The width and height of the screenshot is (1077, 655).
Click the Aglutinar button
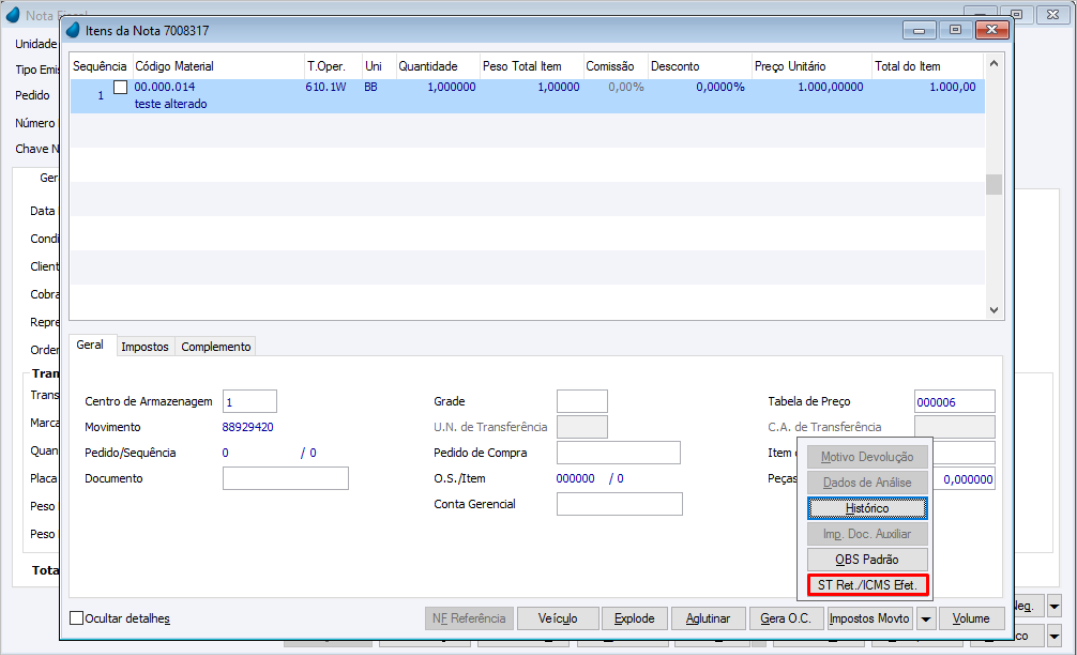pos(707,619)
